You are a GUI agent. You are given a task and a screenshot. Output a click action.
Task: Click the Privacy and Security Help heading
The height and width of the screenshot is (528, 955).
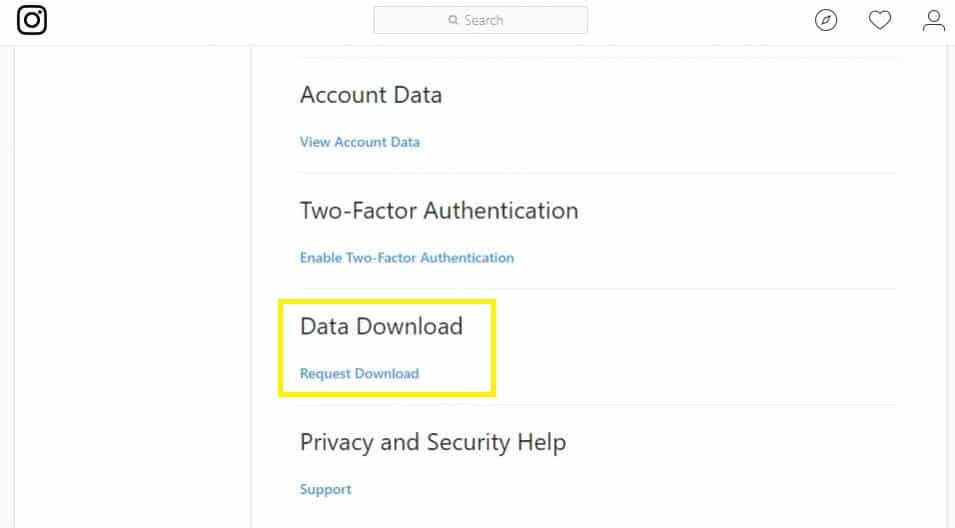433,443
